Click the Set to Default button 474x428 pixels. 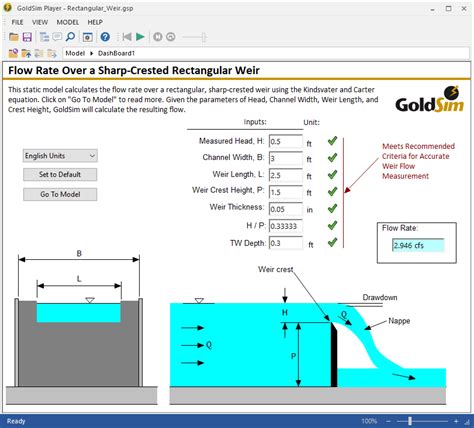point(60,174)
